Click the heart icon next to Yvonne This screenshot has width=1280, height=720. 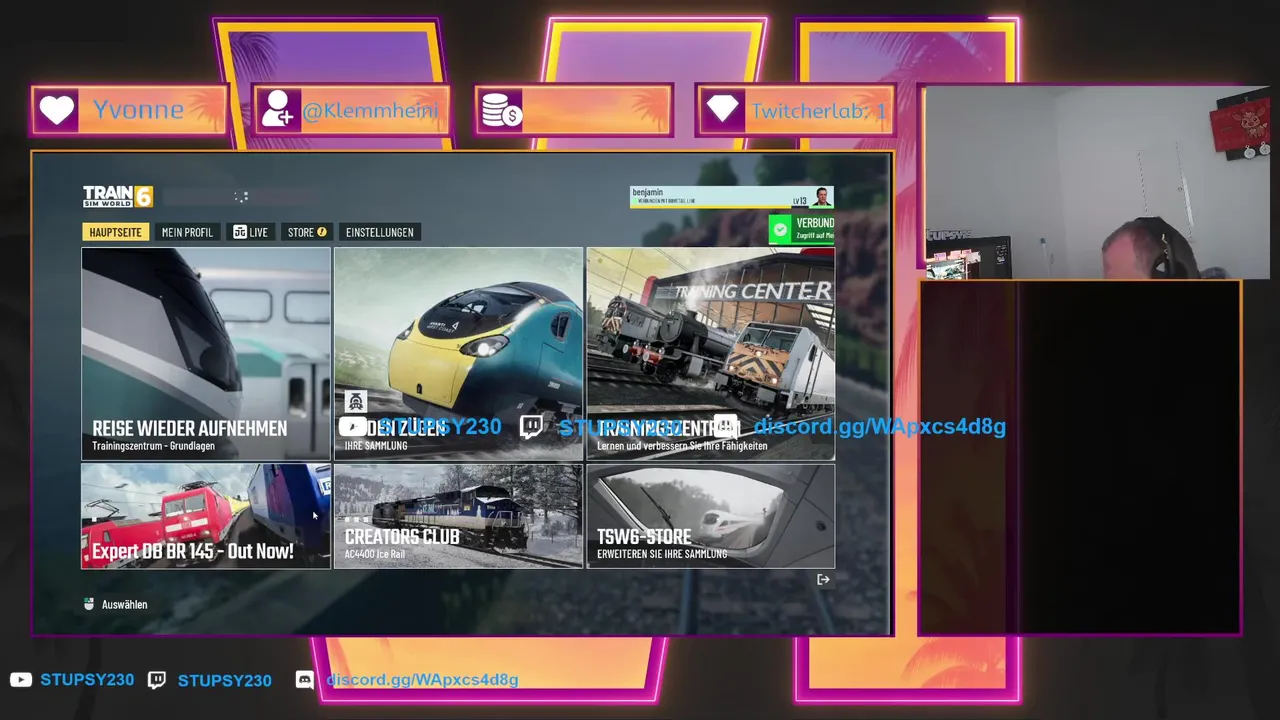[58, 110]
